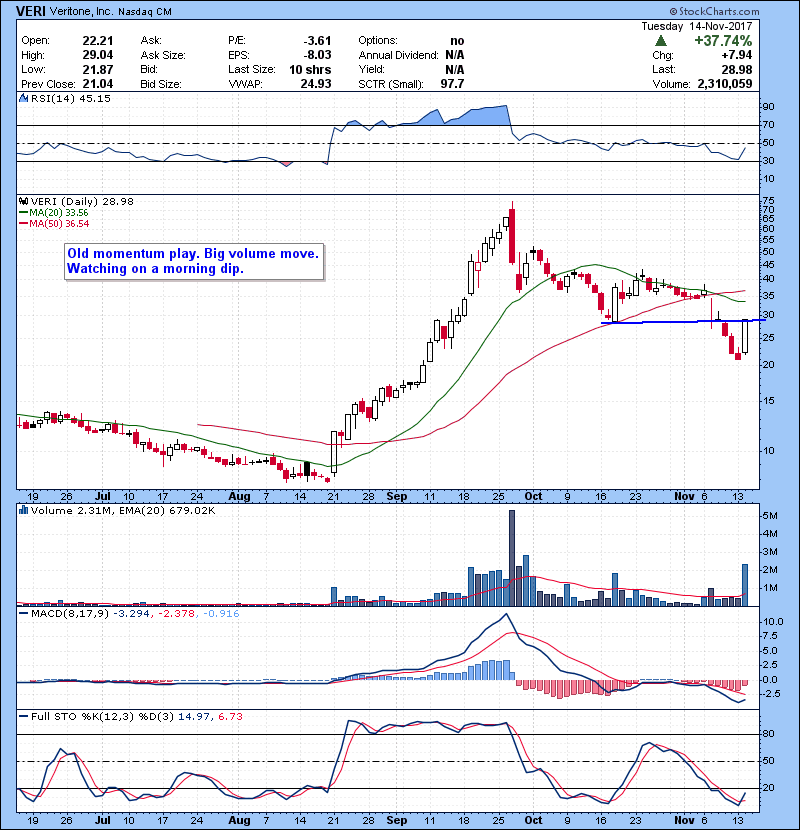Click the candlestick icon beside VERI (Daily)
This screenshot has width=800, height=830.
tap(23, 201)
